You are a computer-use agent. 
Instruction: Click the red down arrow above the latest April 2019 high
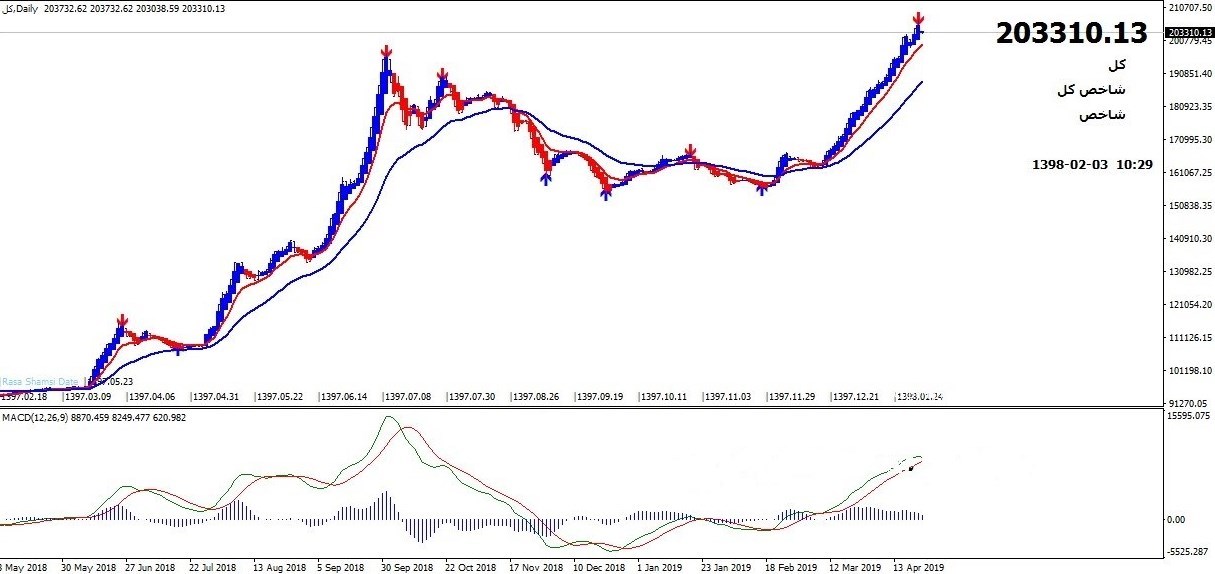tap(918, 18)
